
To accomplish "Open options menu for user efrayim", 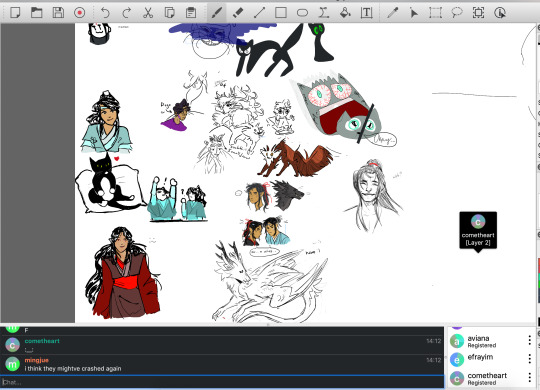I will 529,359.
